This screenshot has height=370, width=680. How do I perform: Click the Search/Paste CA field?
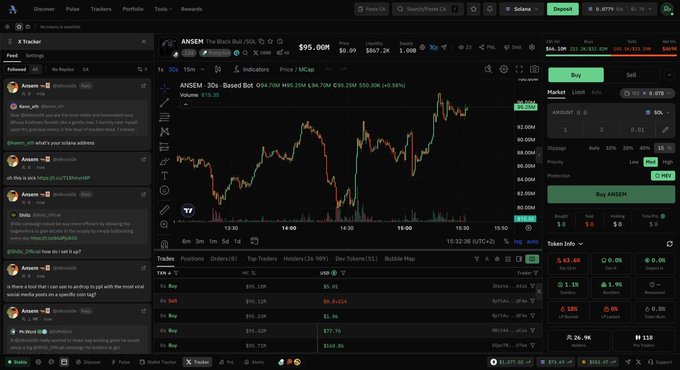[428, 9]
